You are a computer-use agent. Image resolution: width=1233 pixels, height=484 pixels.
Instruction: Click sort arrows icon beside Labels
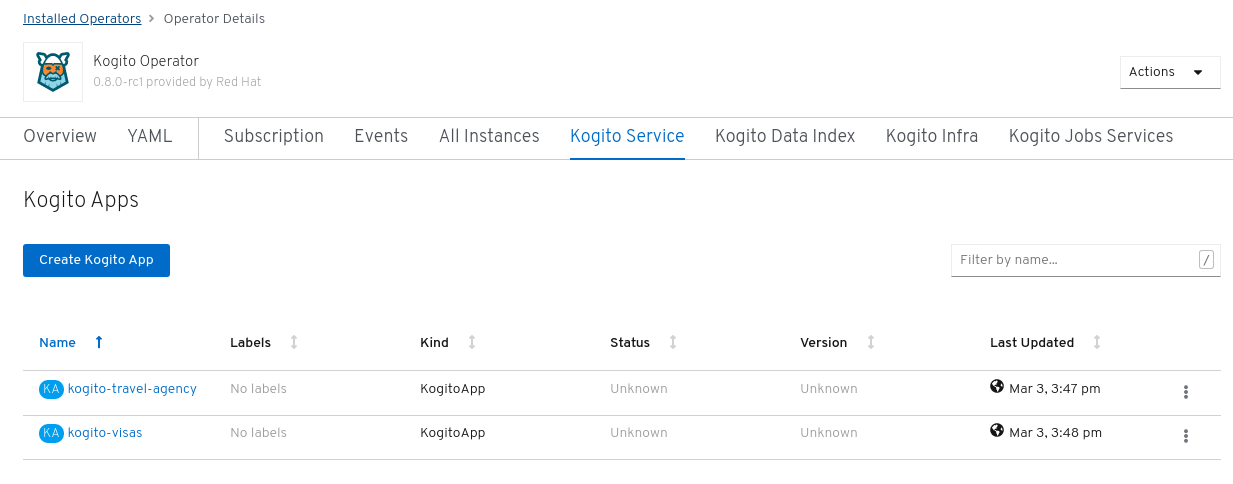(x=294, y=342)
